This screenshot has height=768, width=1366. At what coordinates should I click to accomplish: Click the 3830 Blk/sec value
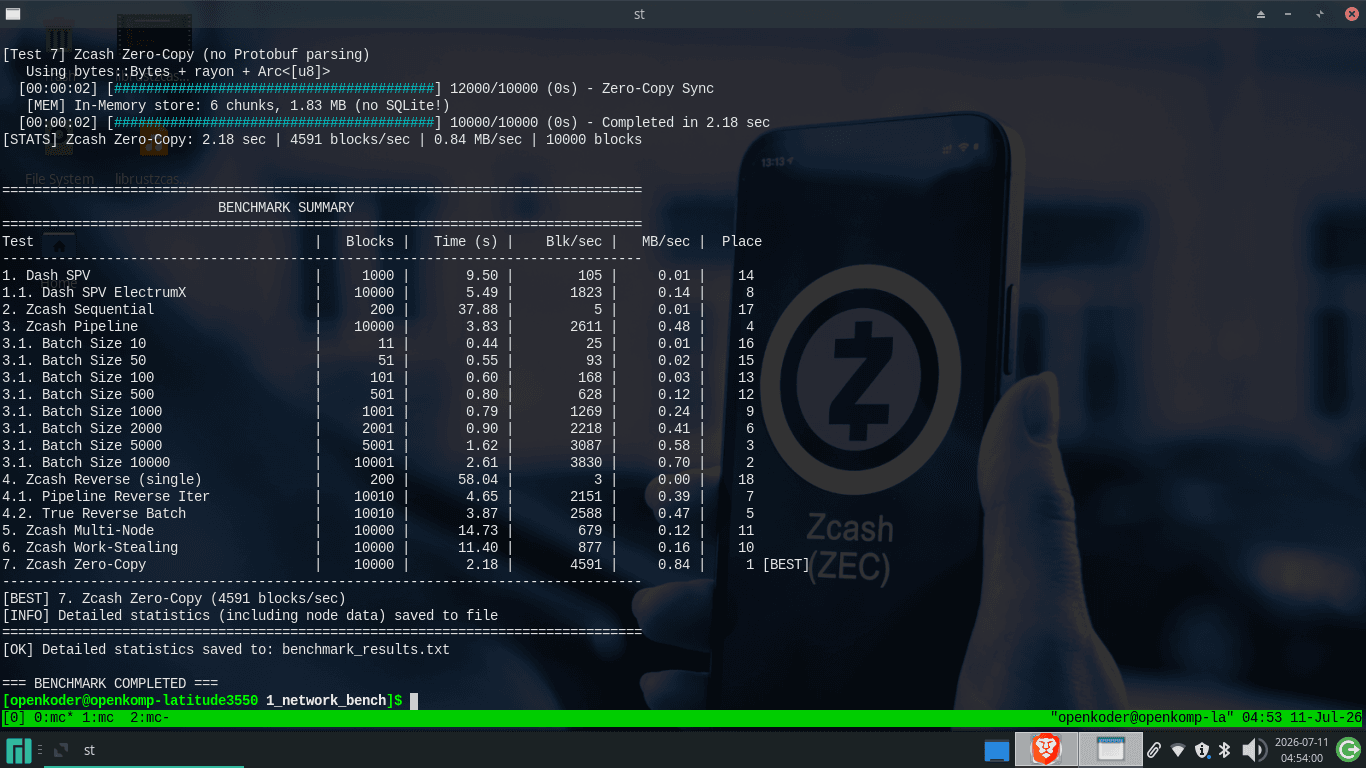586,462
